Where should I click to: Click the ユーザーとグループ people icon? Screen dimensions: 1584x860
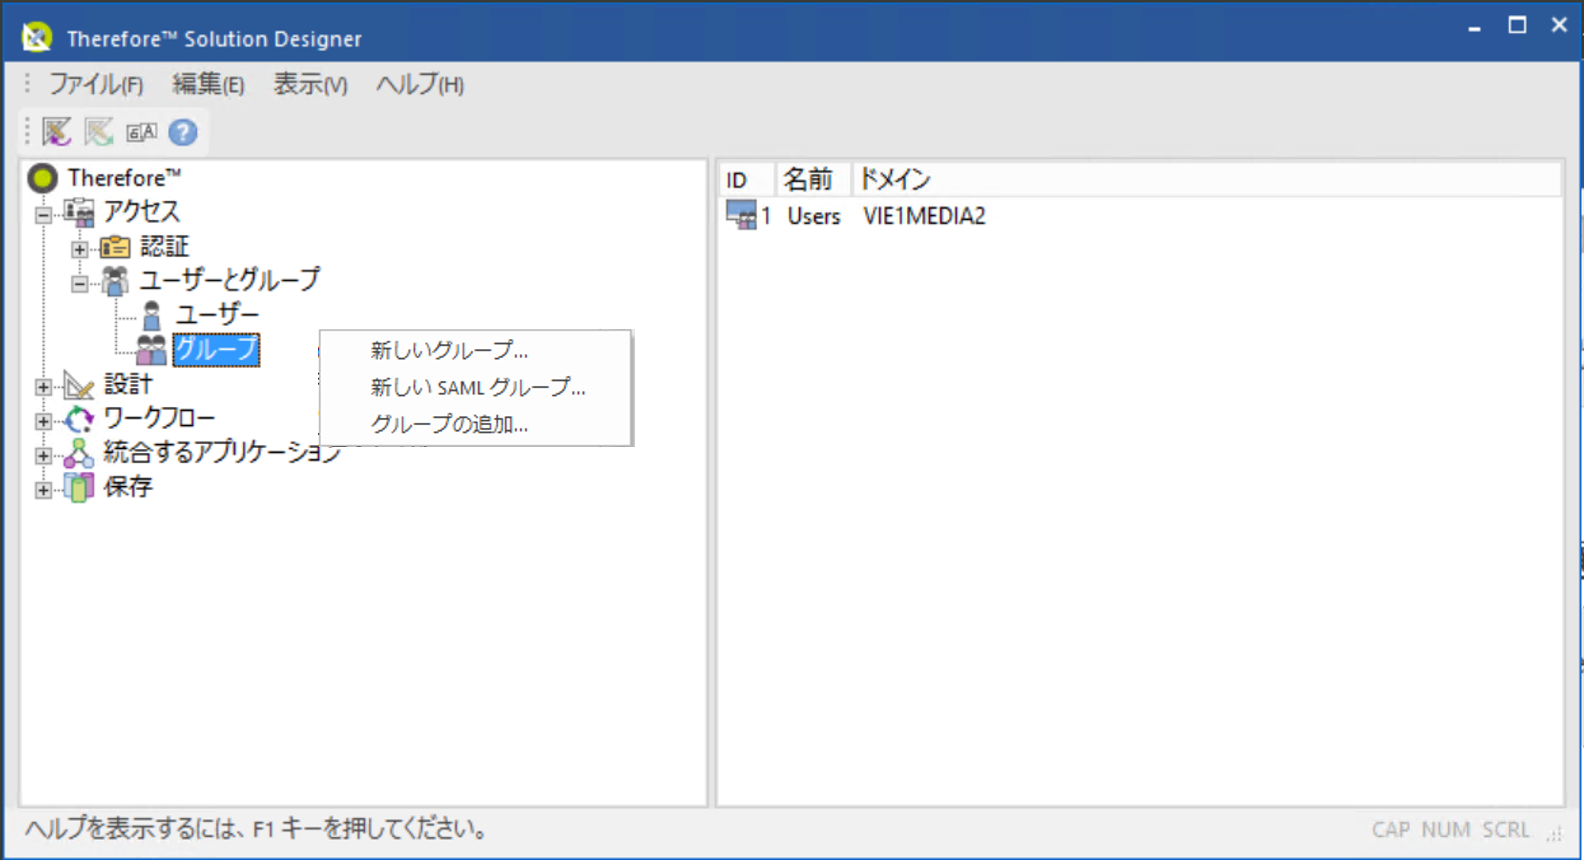[x=115, y=280]
